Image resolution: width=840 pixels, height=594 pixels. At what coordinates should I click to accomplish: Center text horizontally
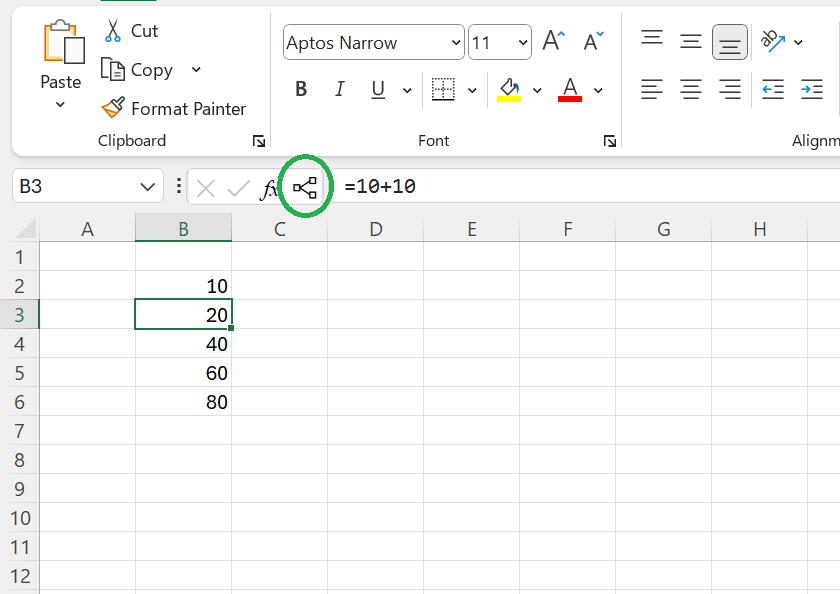click(691, 89)
